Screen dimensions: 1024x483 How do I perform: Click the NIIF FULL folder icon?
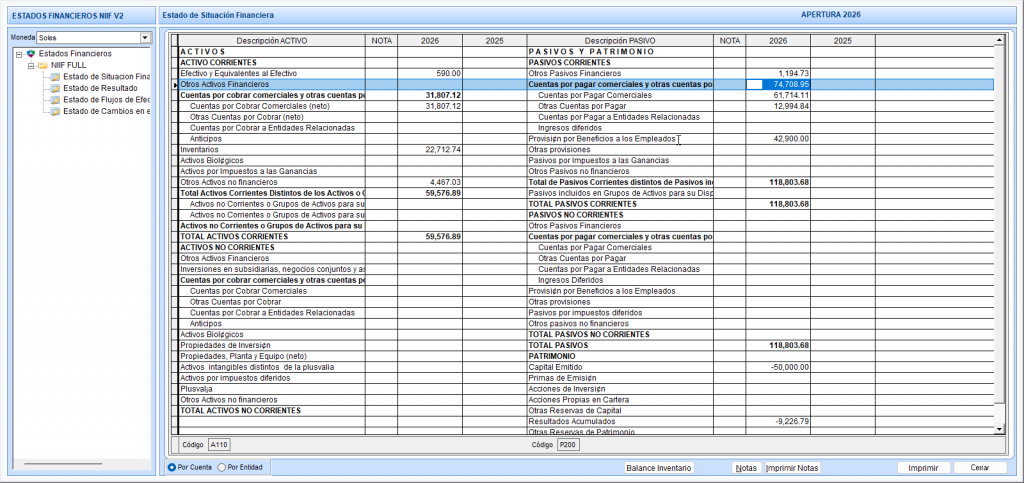[x=42, y=65]
